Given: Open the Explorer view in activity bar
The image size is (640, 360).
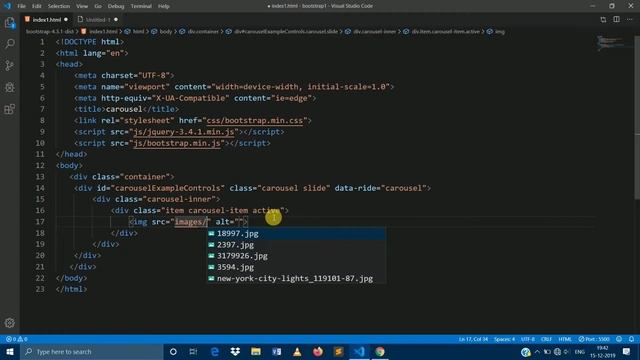Looking at the screenshot, I should 9,22.
